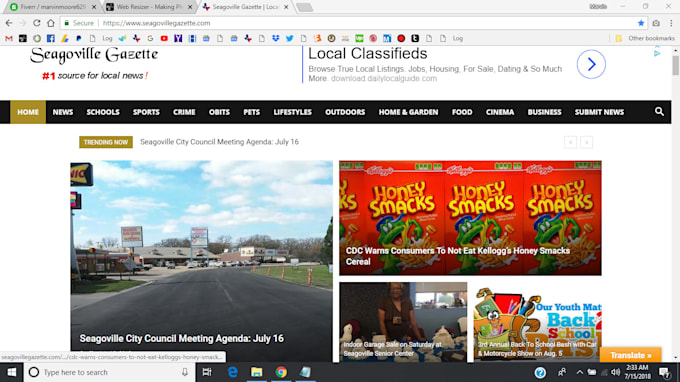Open the CRIME section
The height and width of the screenshot is (382, 680).
tap(184, 112)
